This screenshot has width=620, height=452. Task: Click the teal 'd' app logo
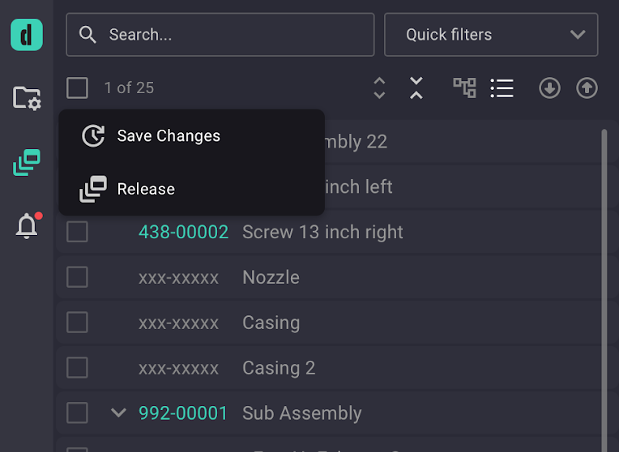coord(26,35)
